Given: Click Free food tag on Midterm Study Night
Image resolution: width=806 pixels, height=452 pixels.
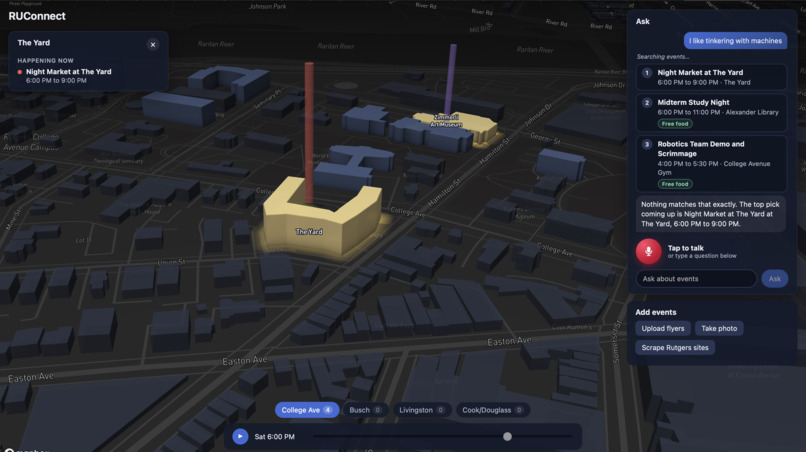Looking at the screenshot, I should [674, 123].
